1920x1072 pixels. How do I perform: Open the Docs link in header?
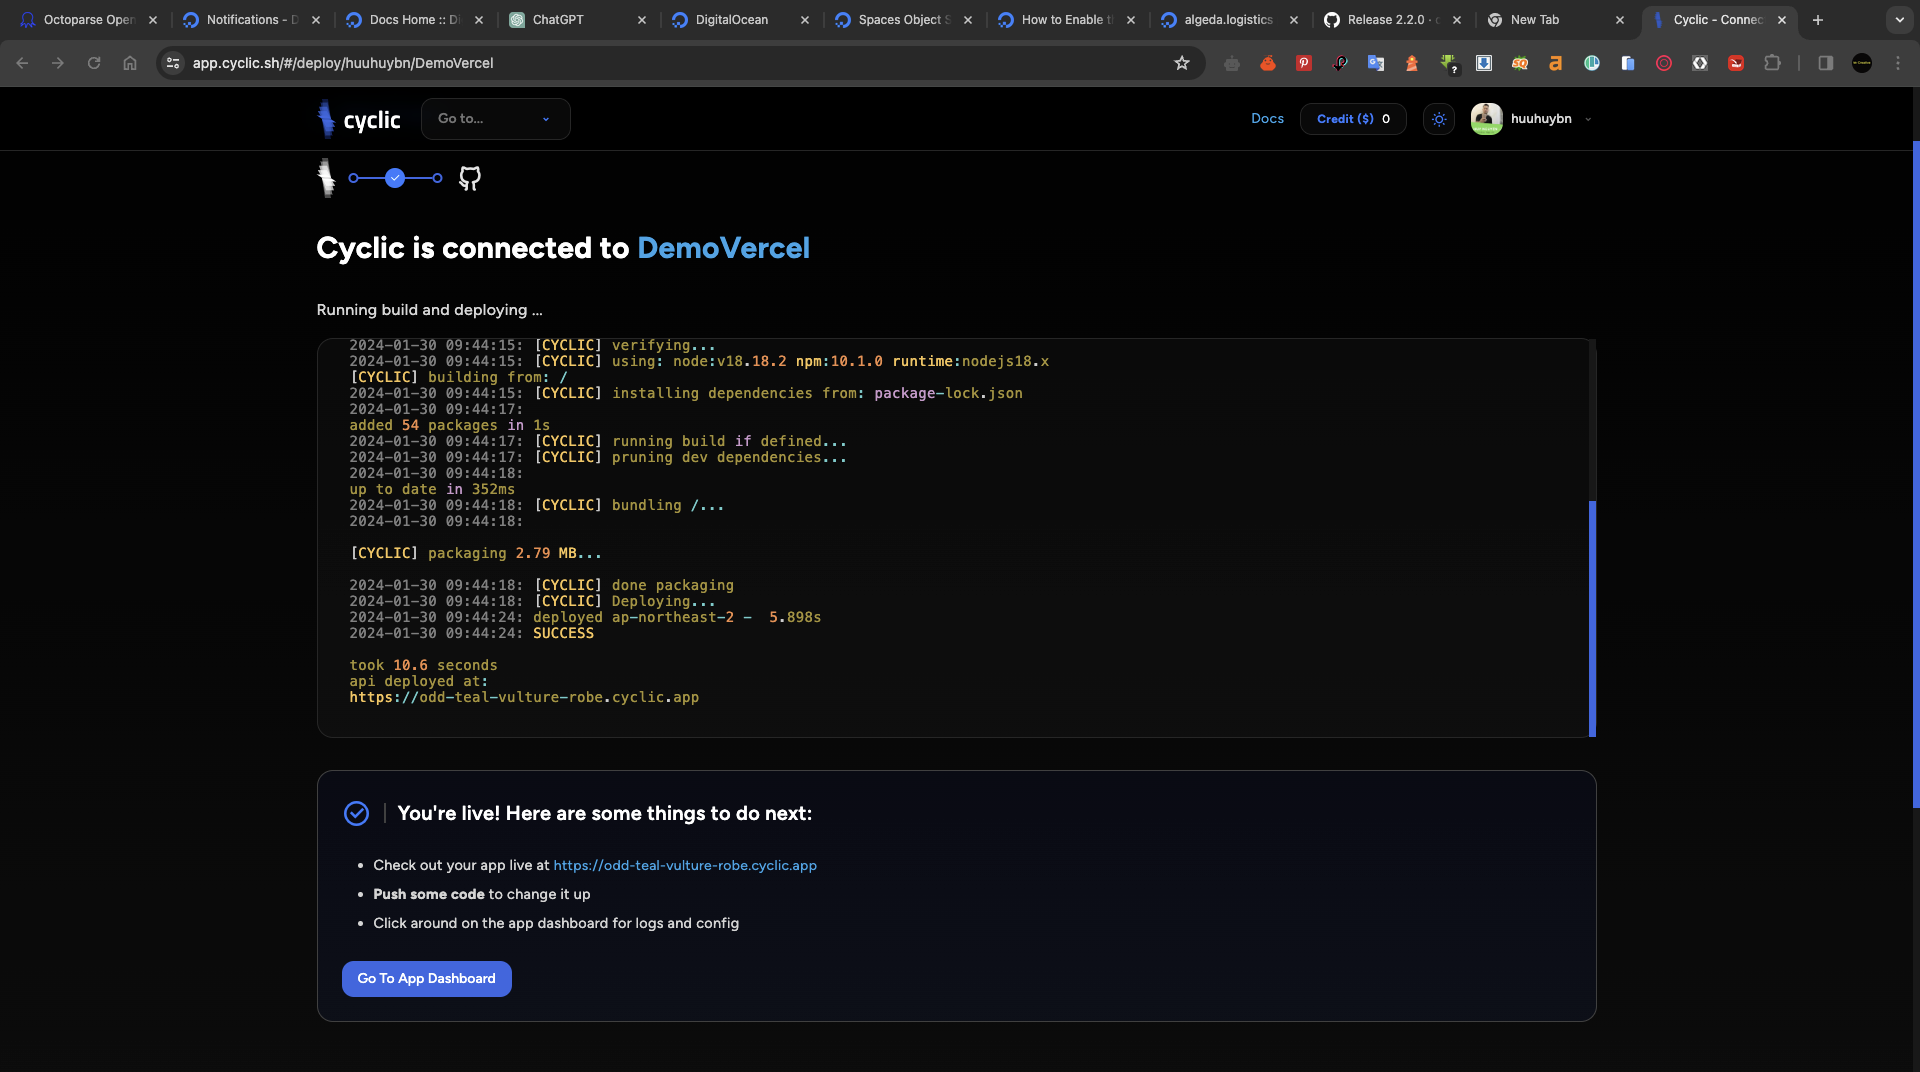pos(1267,119)
